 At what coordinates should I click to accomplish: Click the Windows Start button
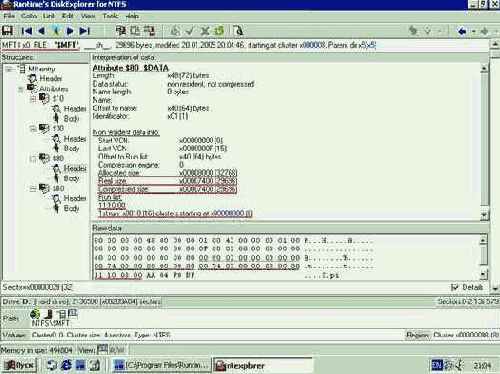(x=19, y=365)
